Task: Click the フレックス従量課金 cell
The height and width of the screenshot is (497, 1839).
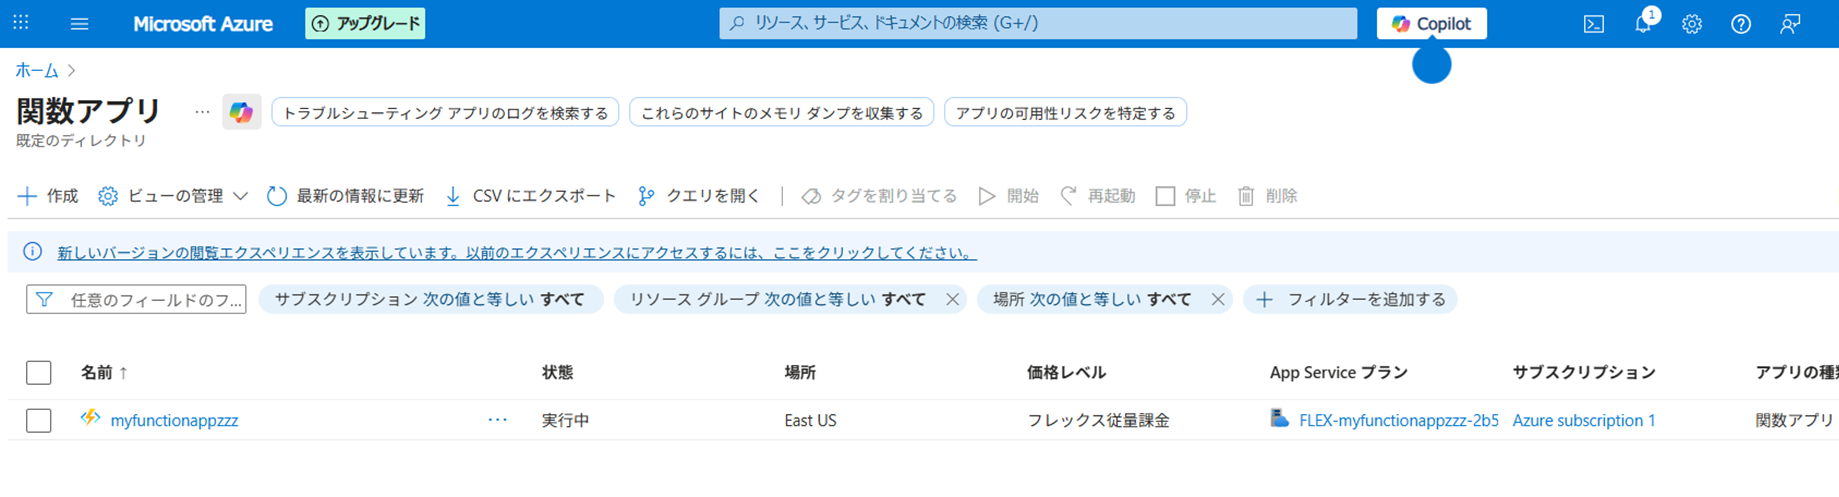Action: coord(1098,421)
